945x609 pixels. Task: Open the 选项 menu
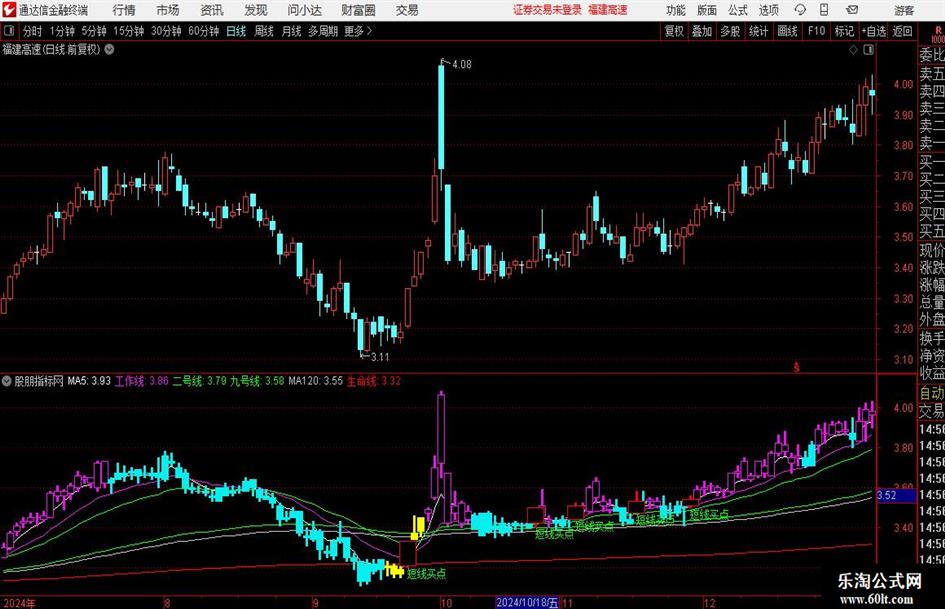768,10
